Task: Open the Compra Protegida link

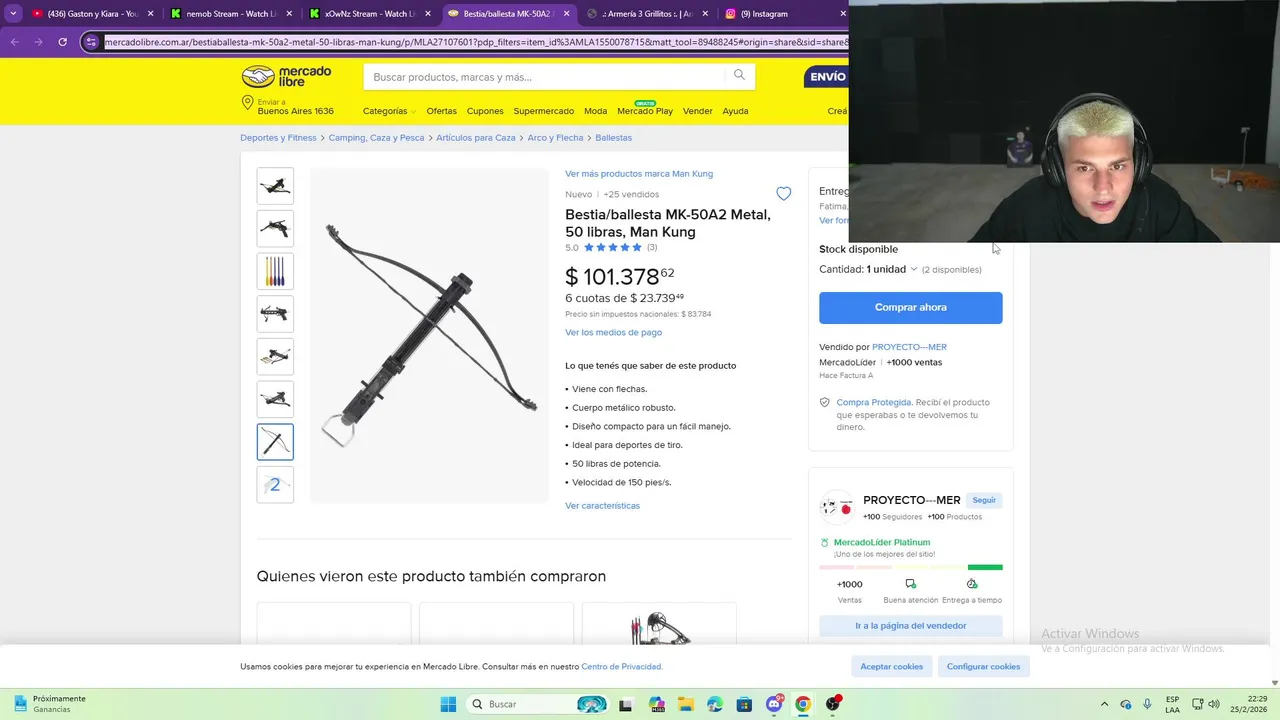Action: point(874,402)
